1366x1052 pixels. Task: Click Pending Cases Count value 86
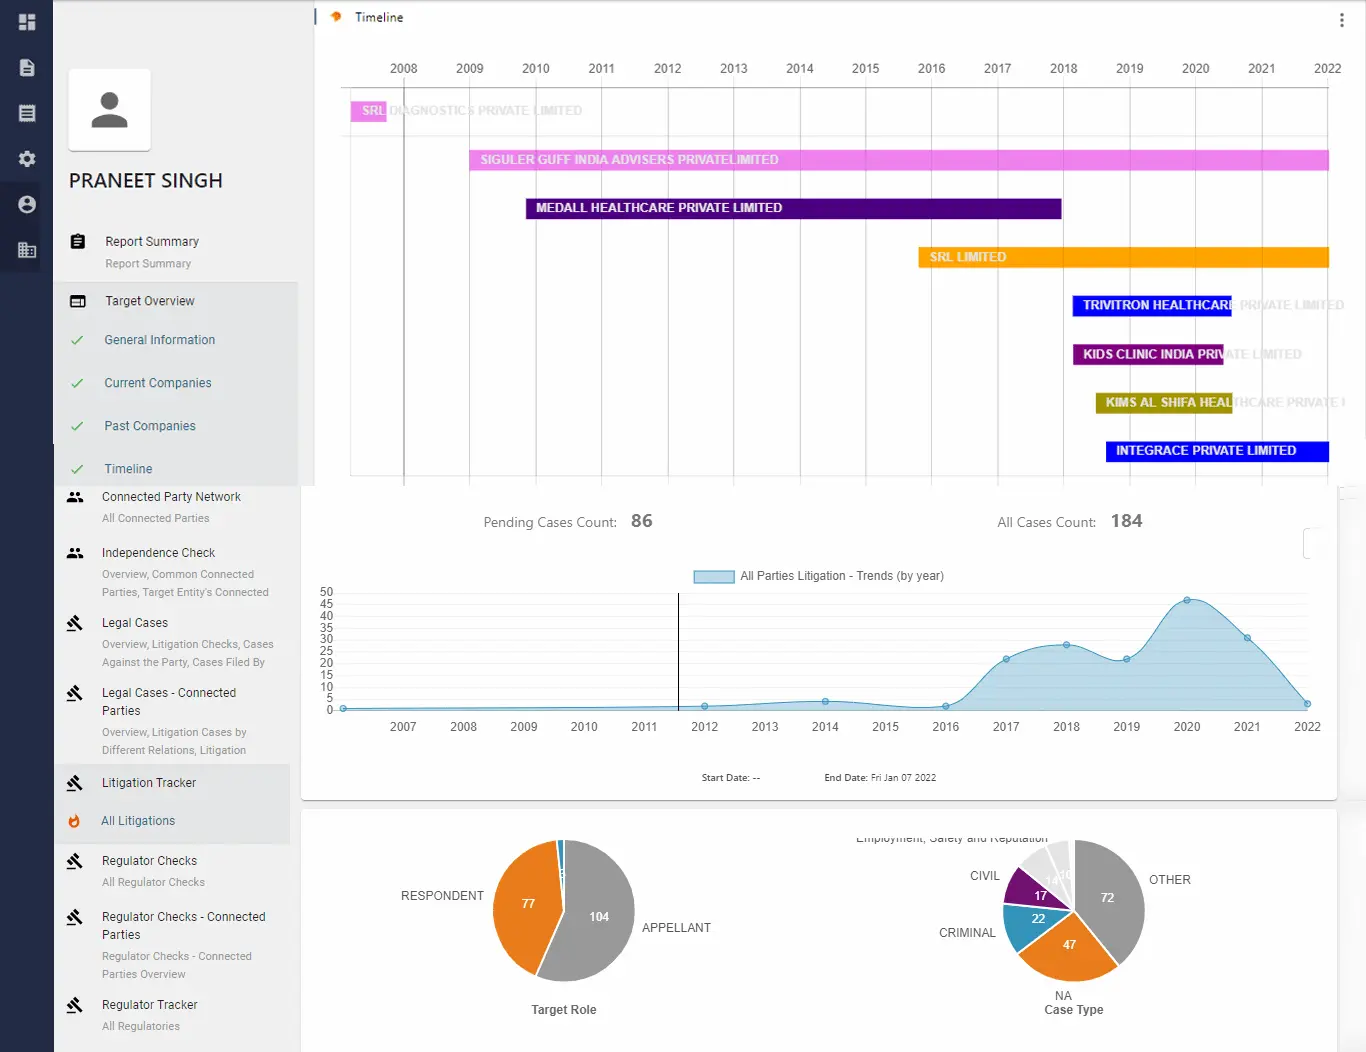642,521
